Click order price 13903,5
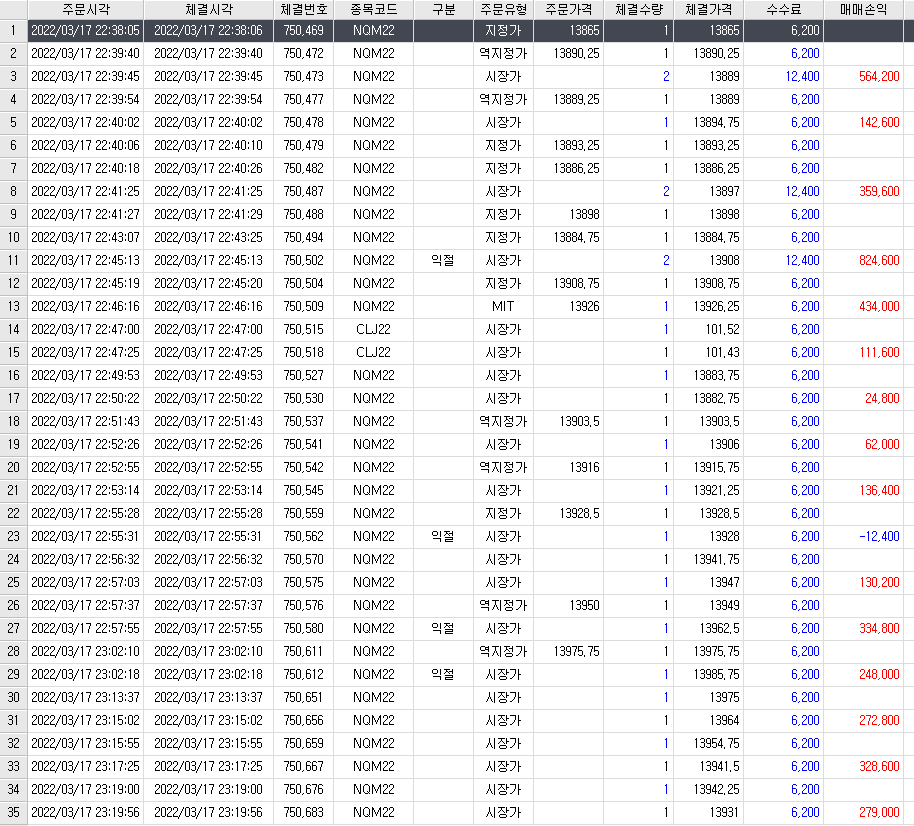This screenshot has width=914, height=826. pos(579,421)
